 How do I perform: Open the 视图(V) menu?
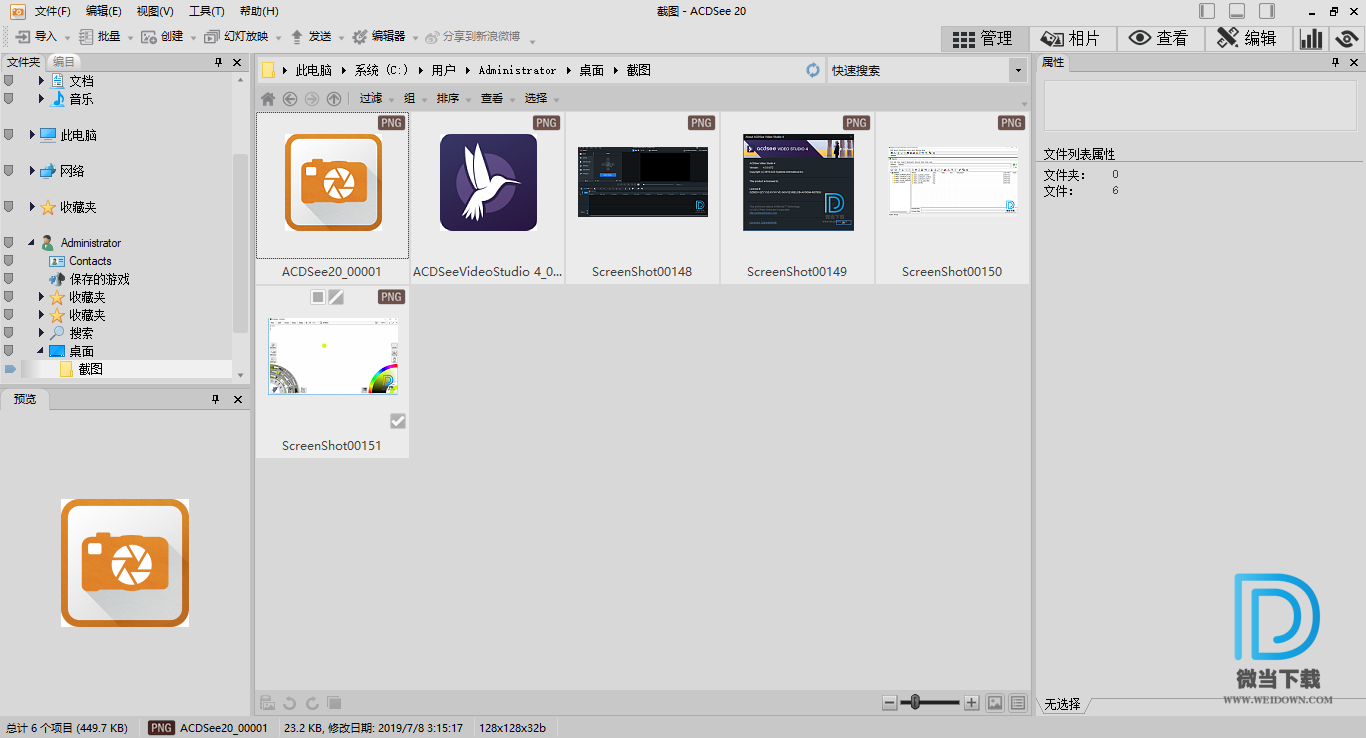(155, 11)
